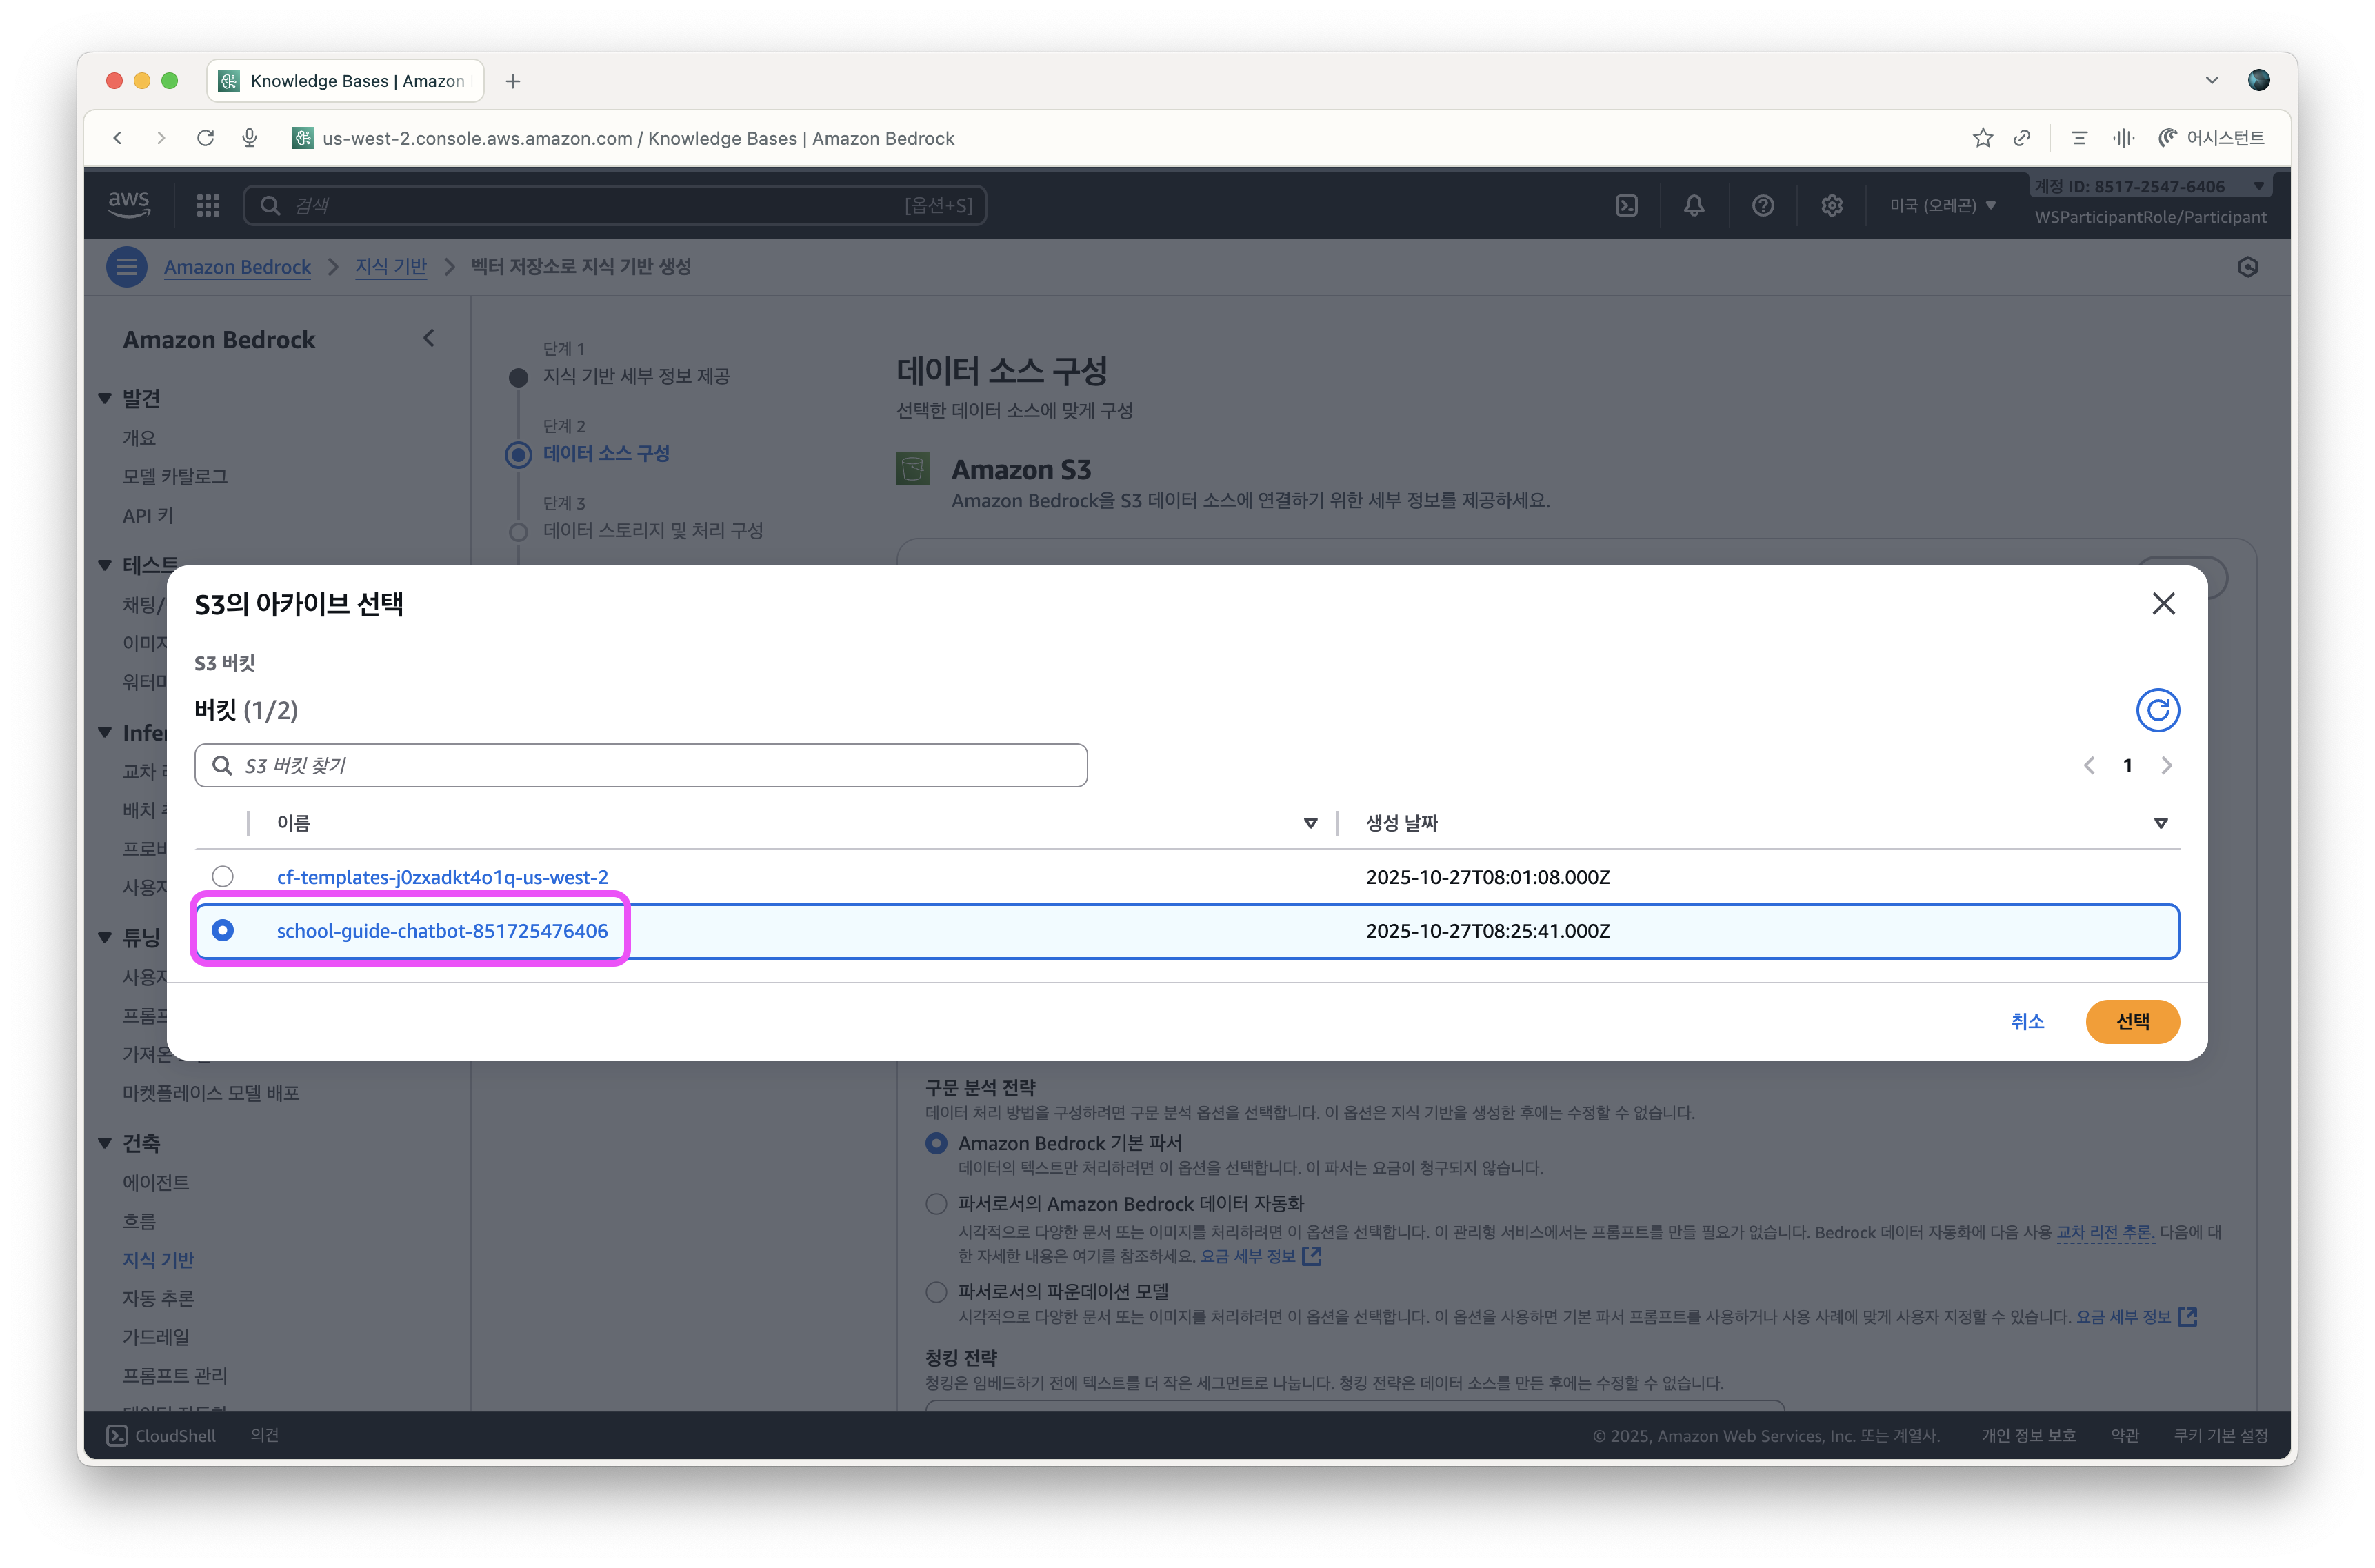2375x1568 pixels.
Task: Collapse the 발견 sidebar section
Action: (x=105, y=399)
